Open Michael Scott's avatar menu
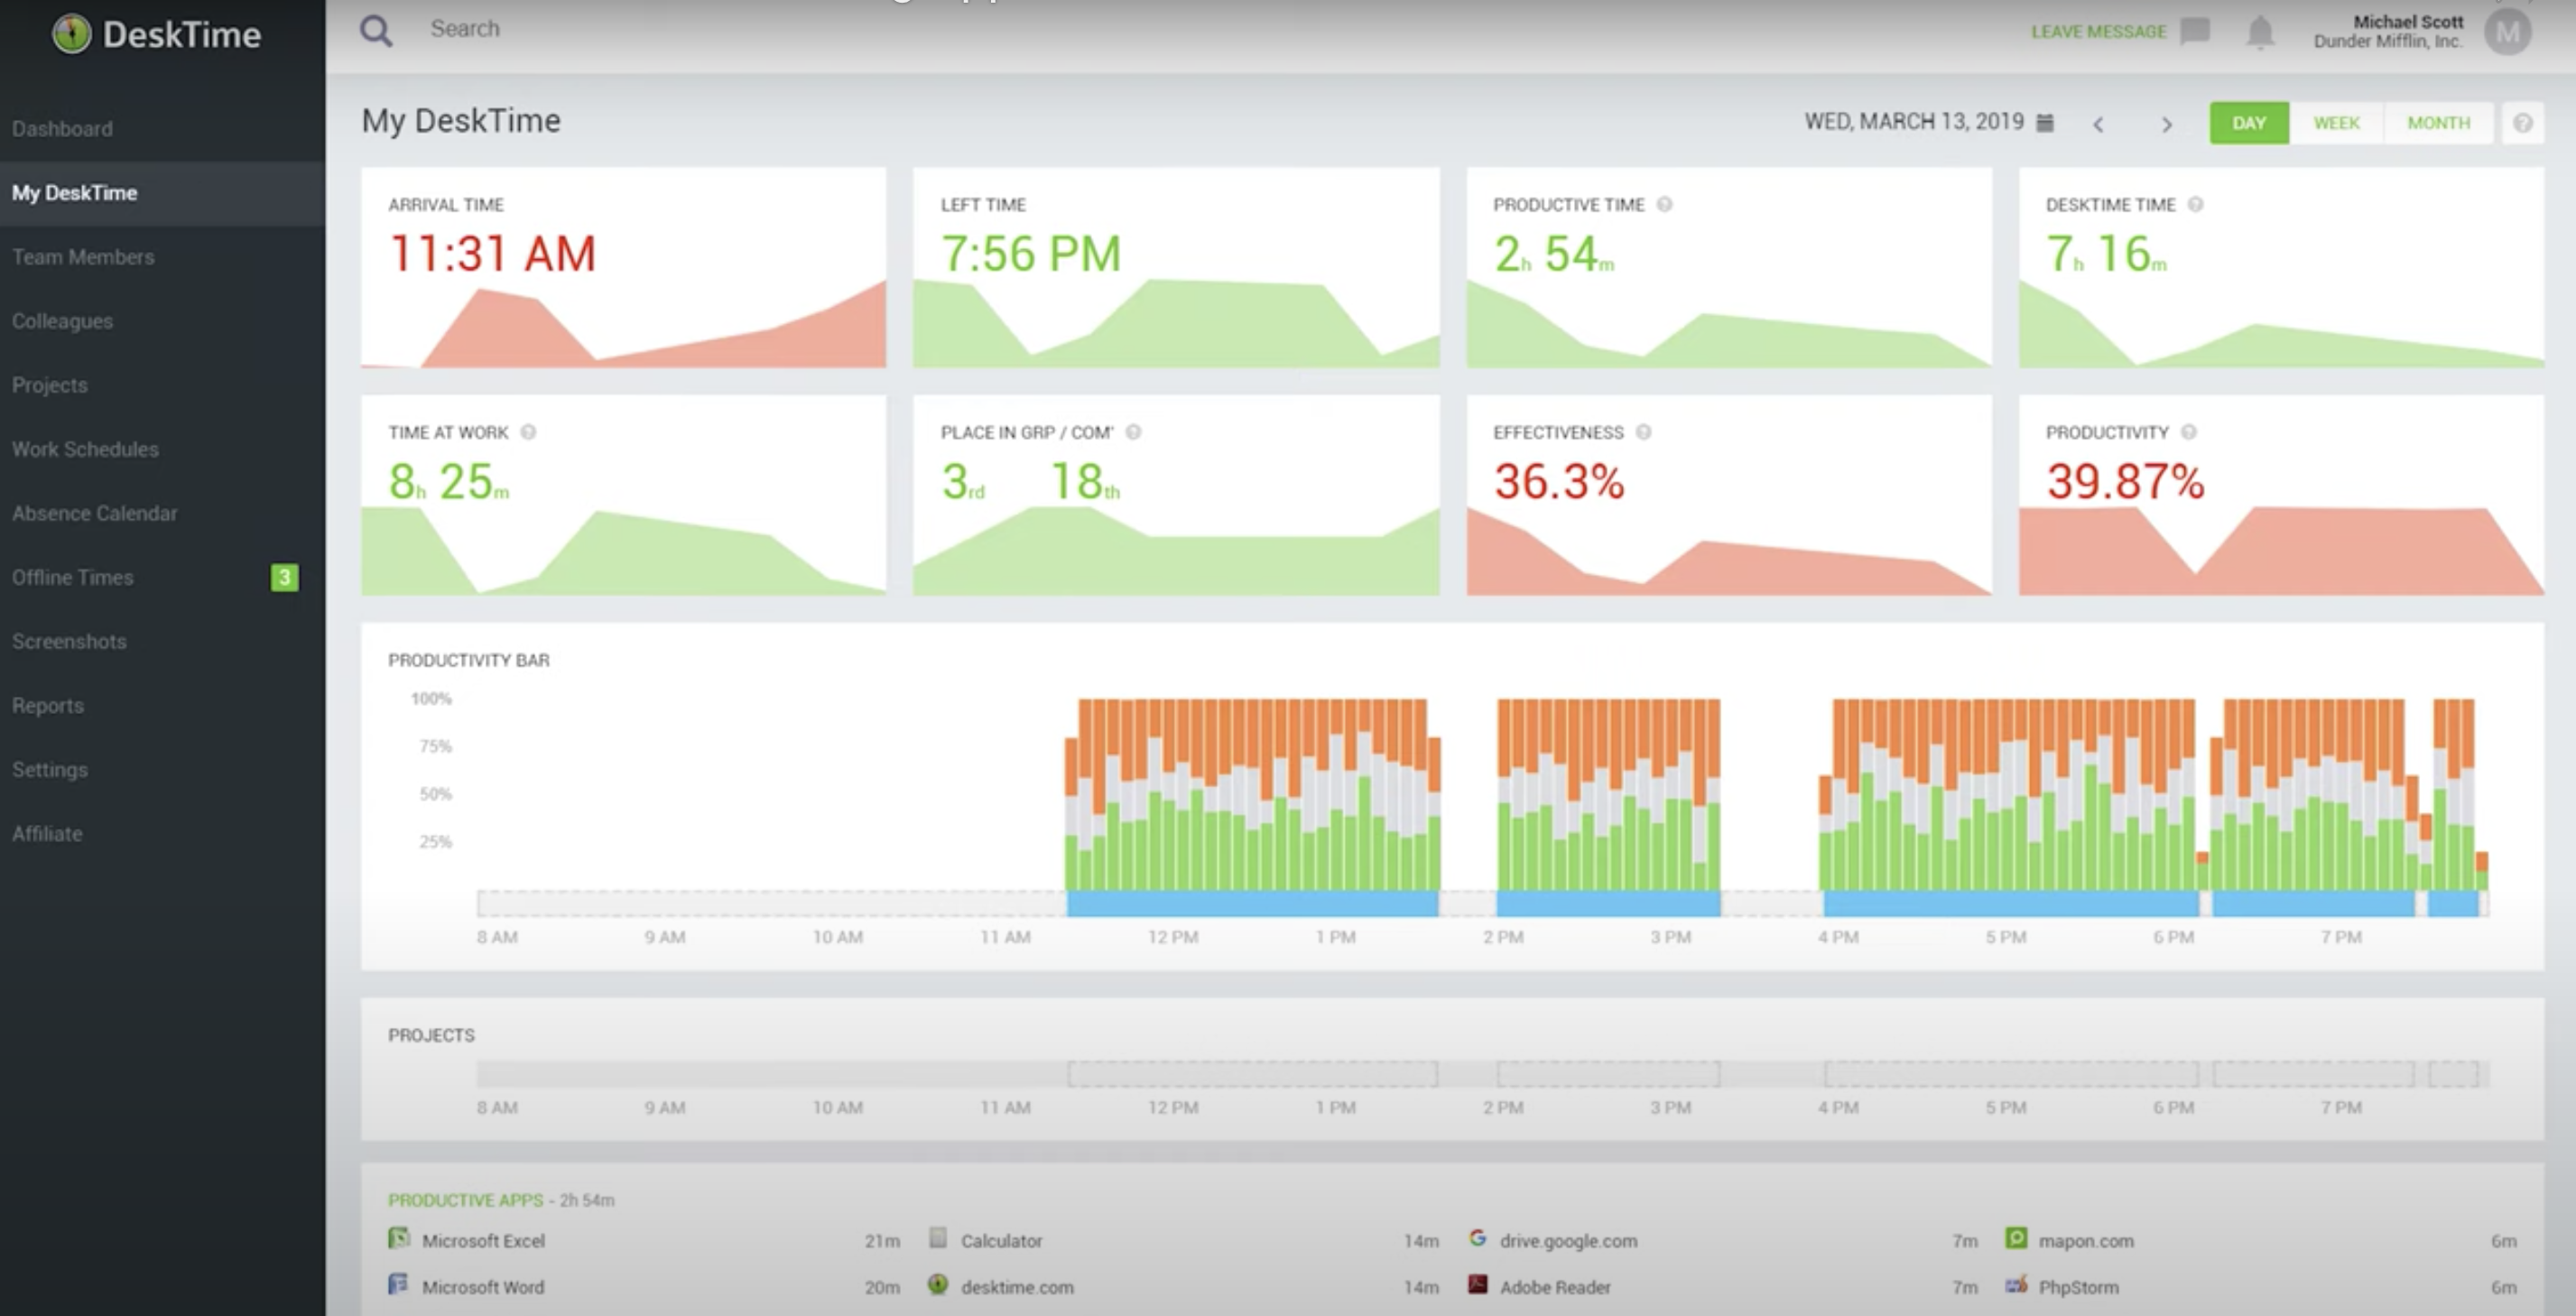2576x1316 pixels. 2507,32
